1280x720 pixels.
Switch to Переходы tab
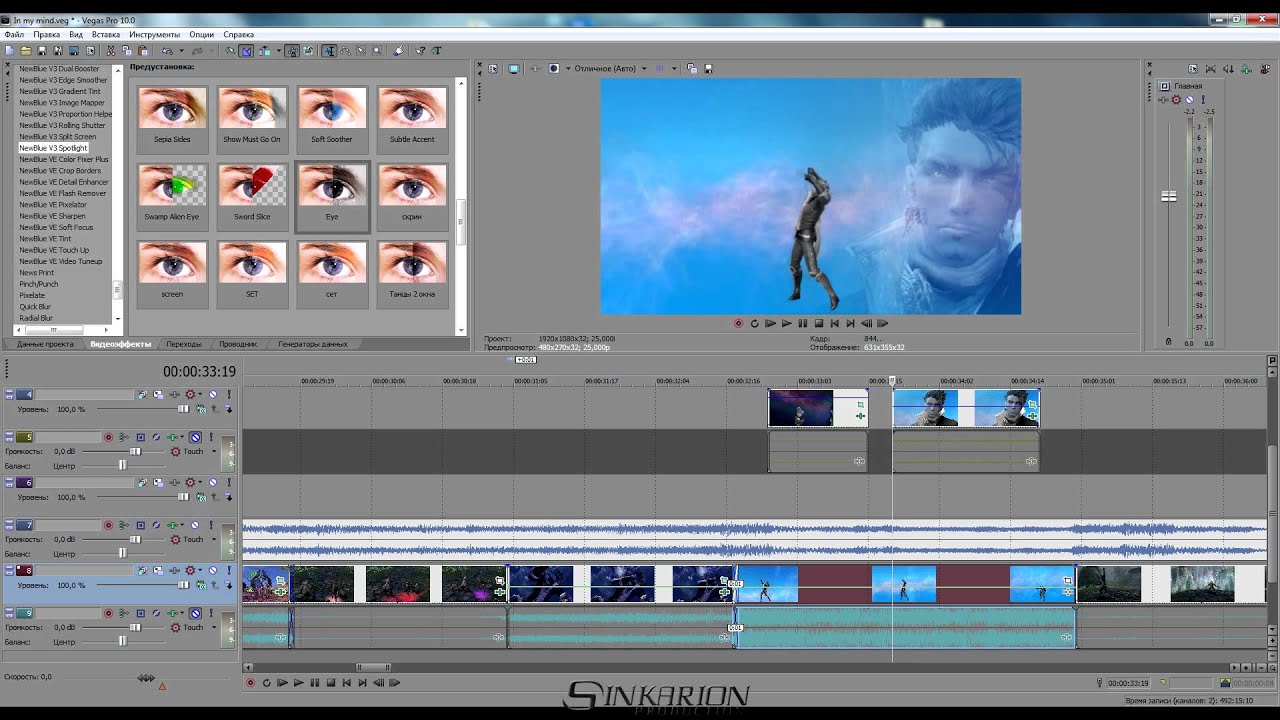[x=184, y=344]
